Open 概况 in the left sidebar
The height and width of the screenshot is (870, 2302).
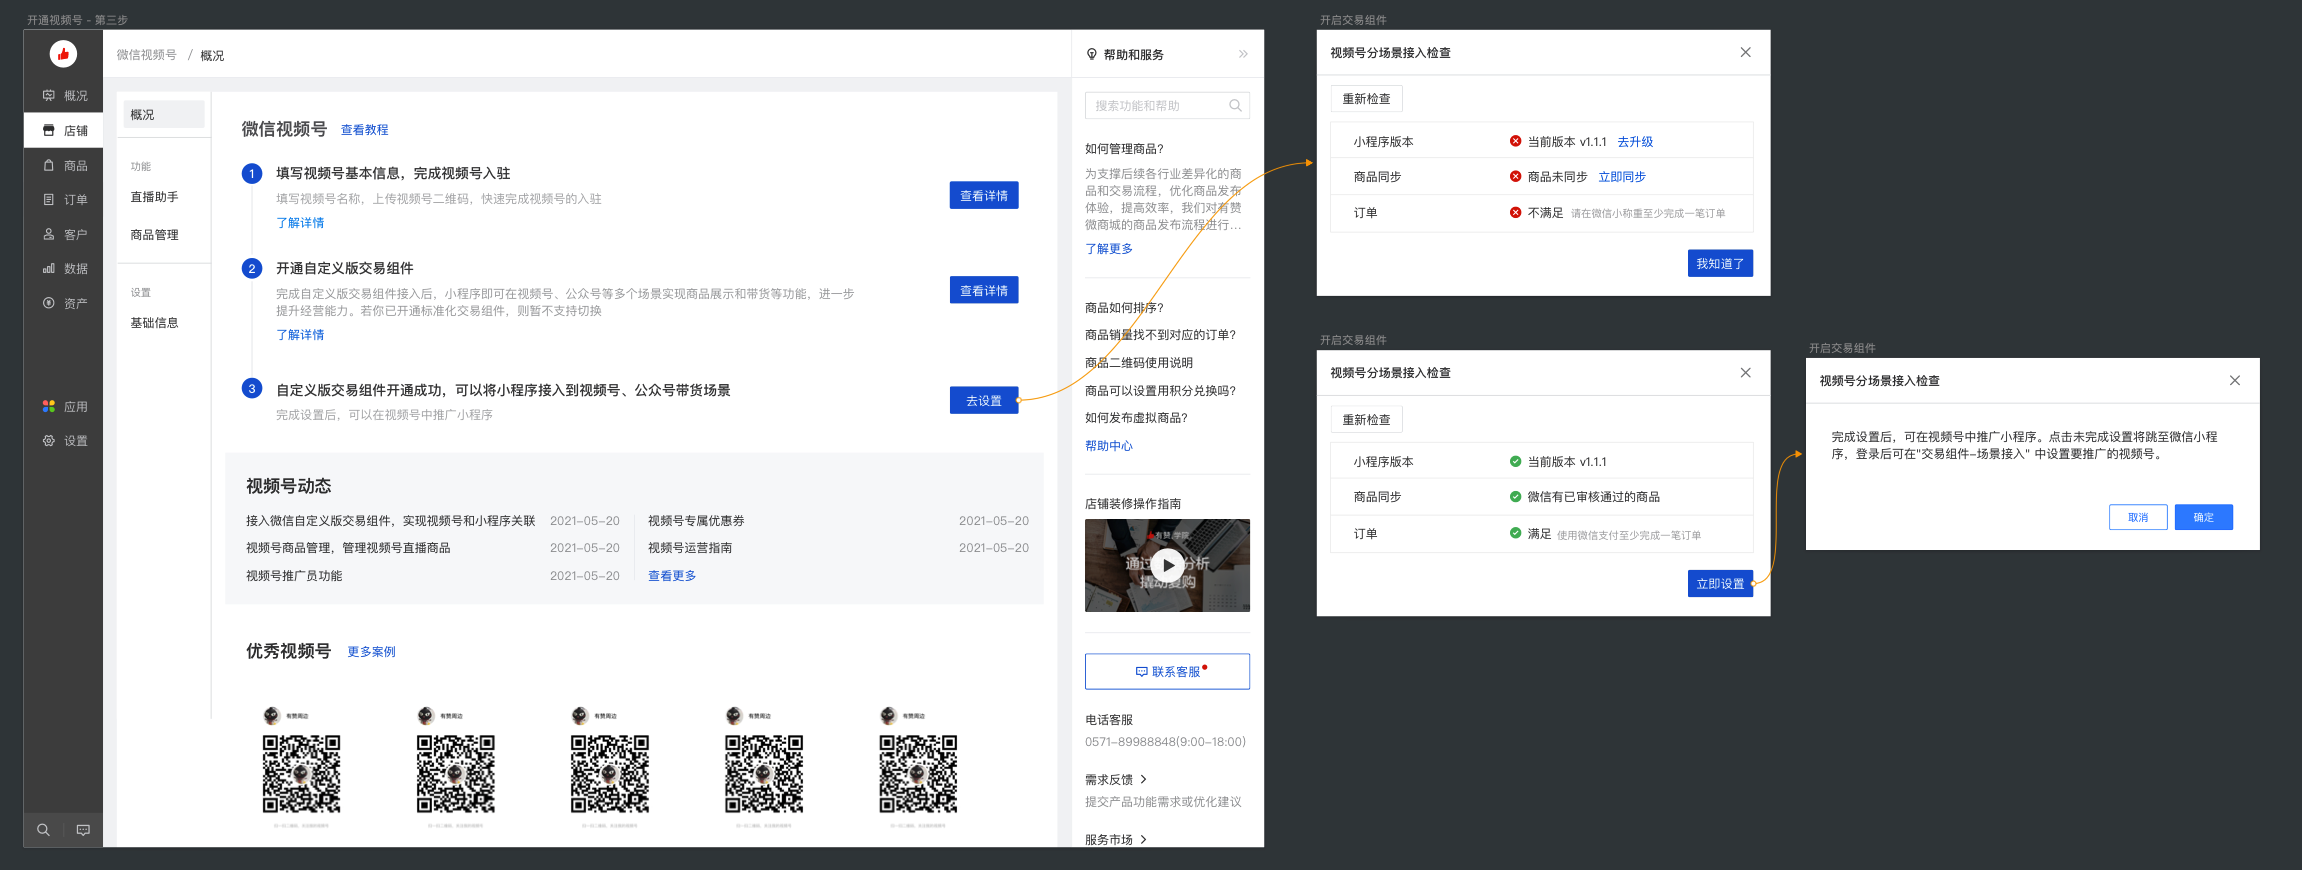tap(64, 96)
